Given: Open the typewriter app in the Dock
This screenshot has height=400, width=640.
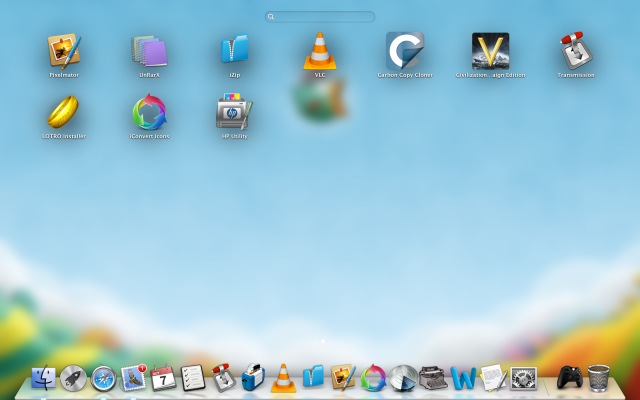Looking at the screenshot, I should point(433,378).
